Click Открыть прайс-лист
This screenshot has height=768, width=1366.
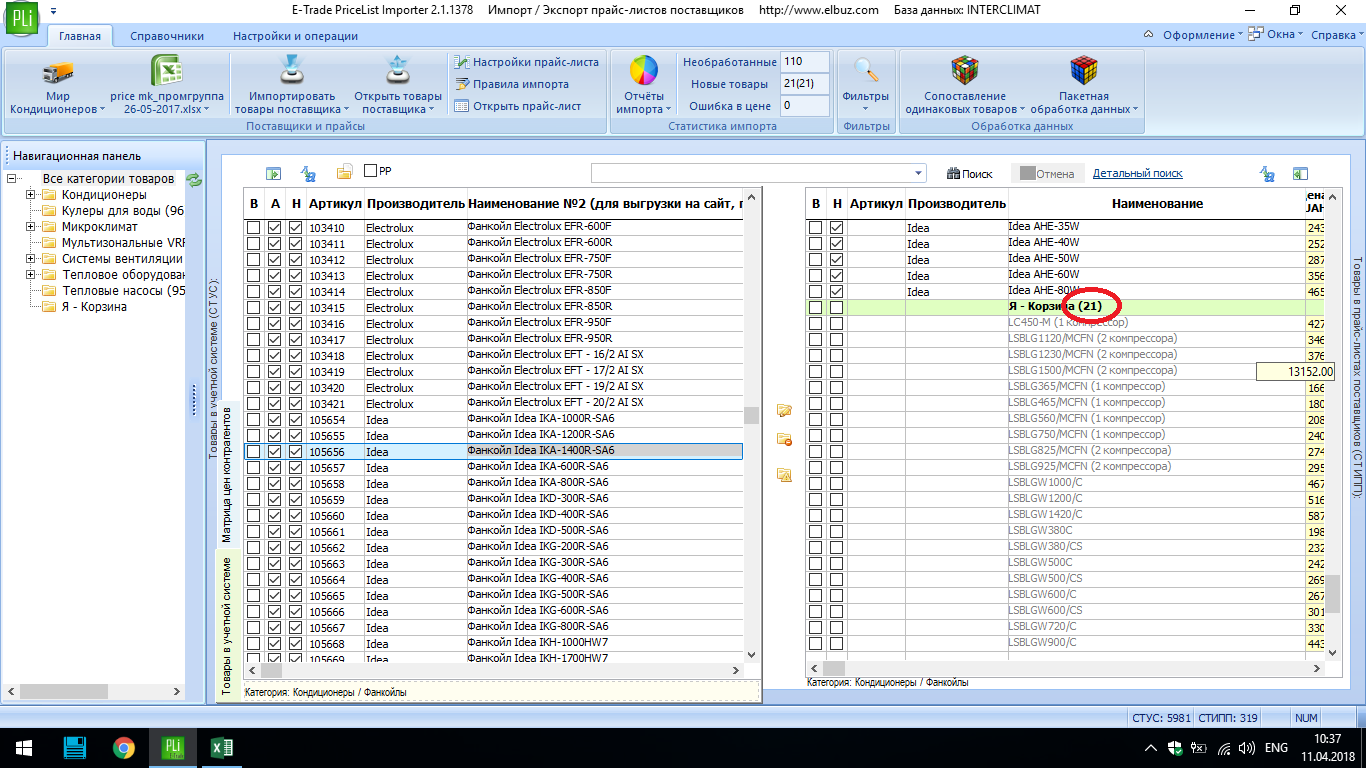[517, 106]
